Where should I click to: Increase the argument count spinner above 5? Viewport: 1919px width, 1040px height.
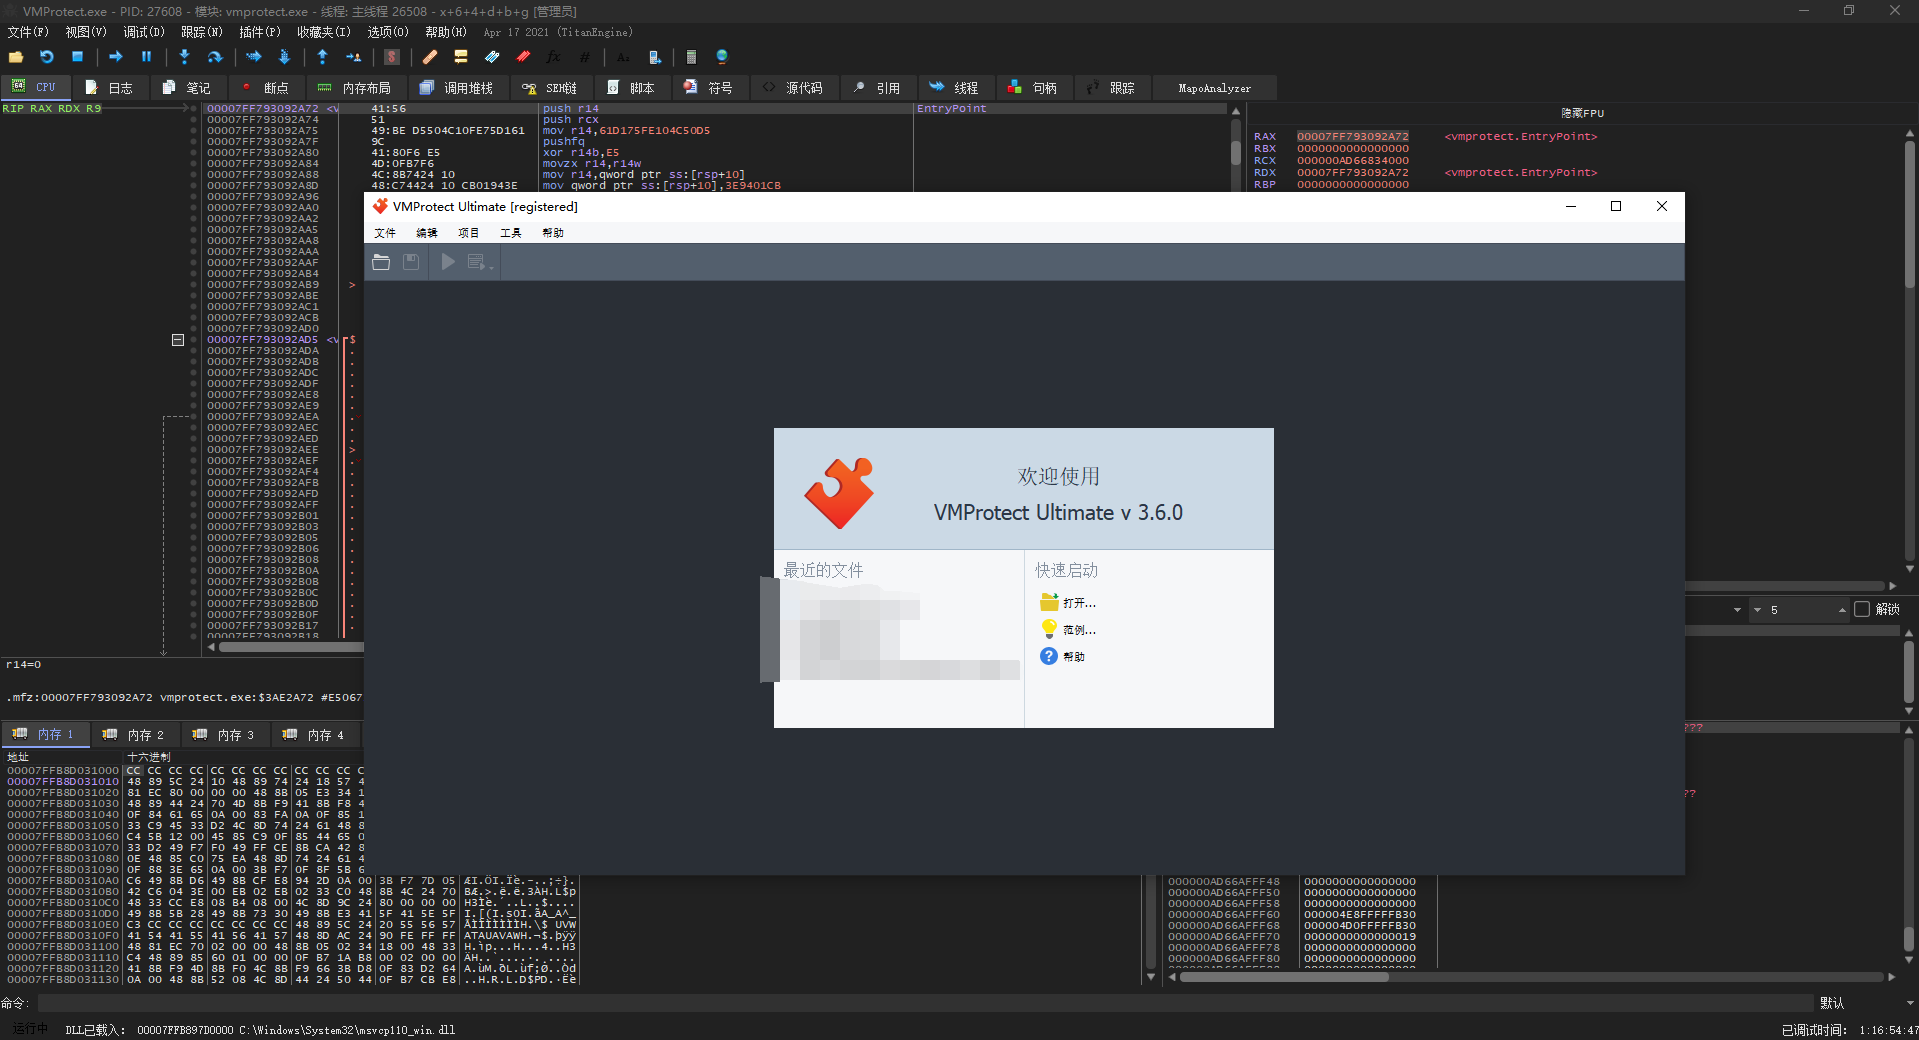(x=1842, y=610)
